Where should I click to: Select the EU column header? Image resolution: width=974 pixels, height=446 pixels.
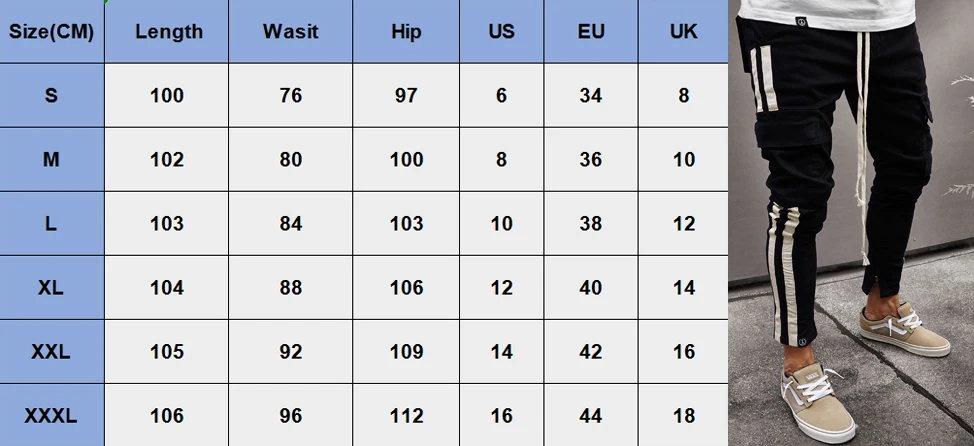click(591, 31)
